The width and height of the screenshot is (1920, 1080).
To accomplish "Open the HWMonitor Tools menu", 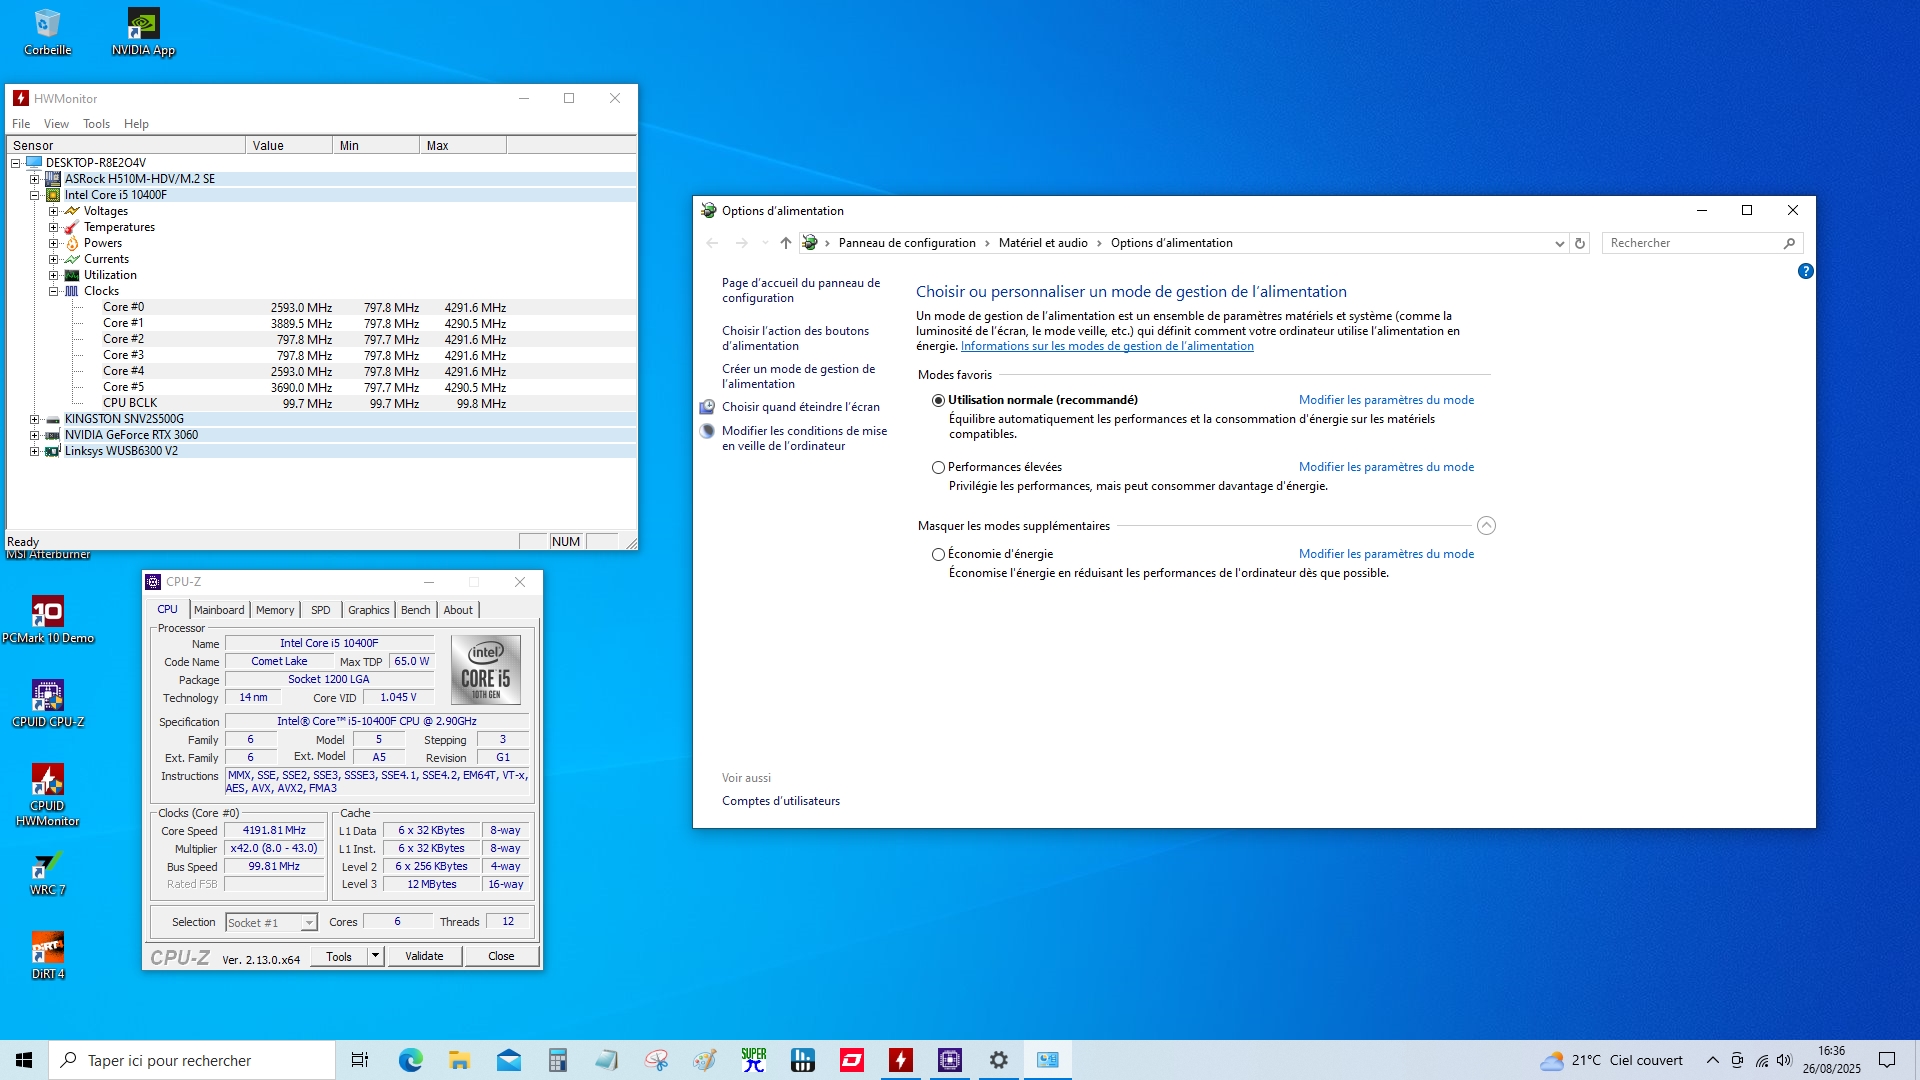I will point(96,124).
